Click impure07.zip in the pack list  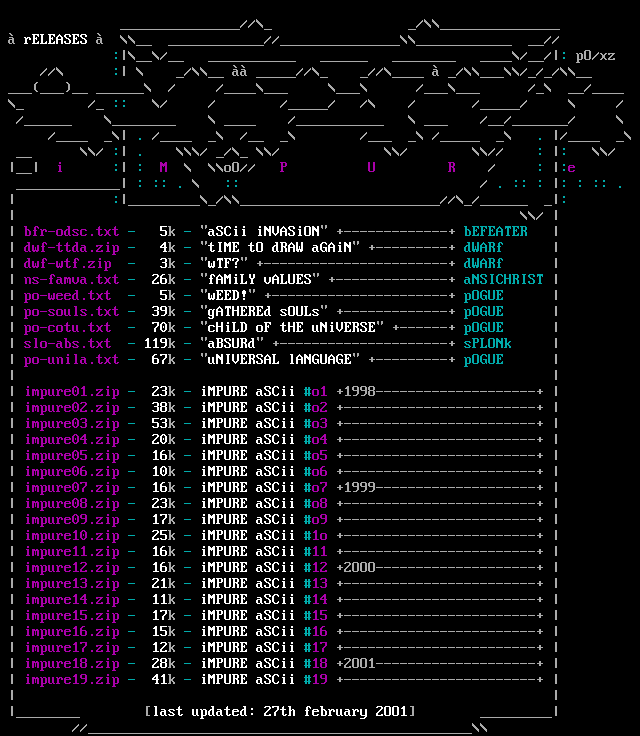[x=71, y=487]
